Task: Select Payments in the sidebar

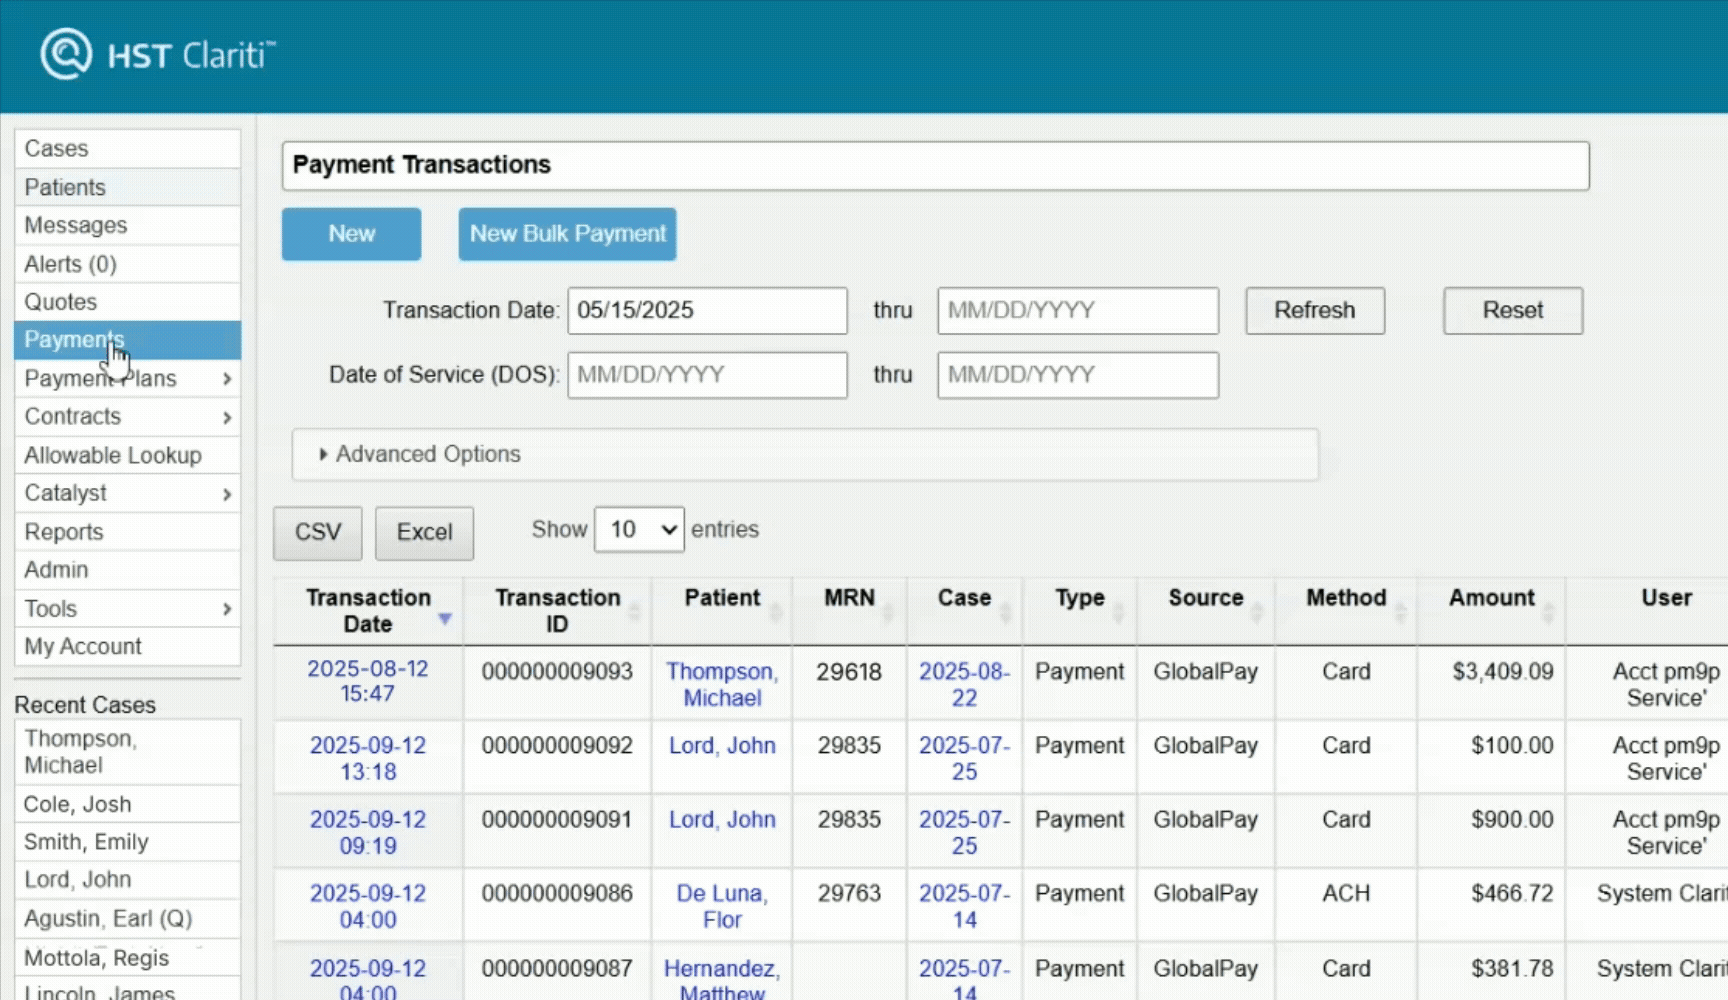Action: click(x=127, y=340)
